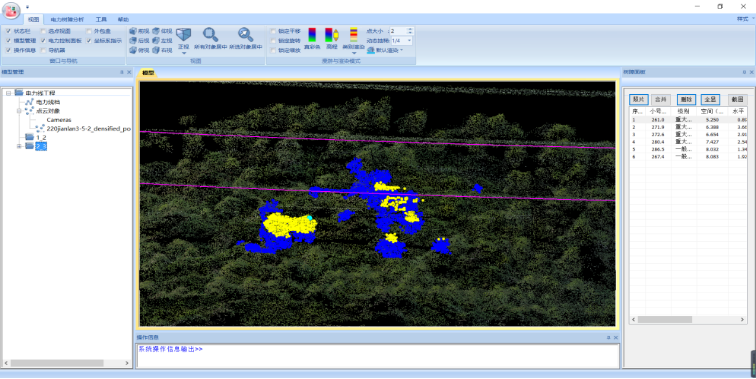Select the true color rendering icon
Screen dimensions: 756x379
[312, 35]
